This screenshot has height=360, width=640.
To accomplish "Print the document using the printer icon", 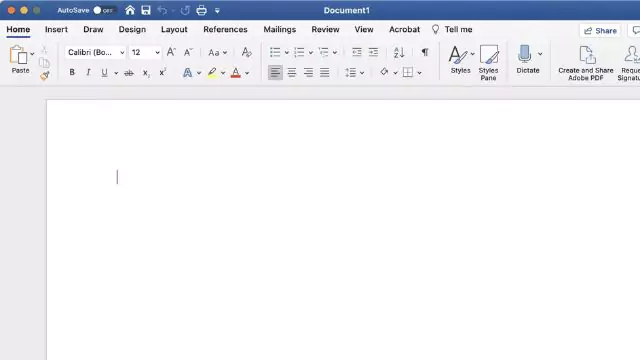I will (x=202, y=10).
